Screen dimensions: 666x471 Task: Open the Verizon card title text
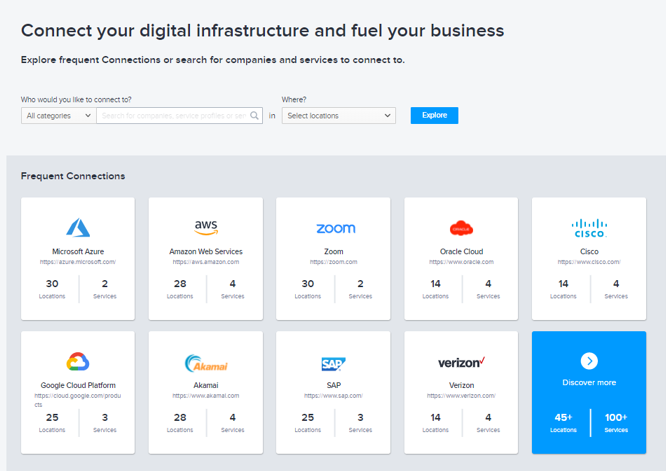tap(461, 385)
